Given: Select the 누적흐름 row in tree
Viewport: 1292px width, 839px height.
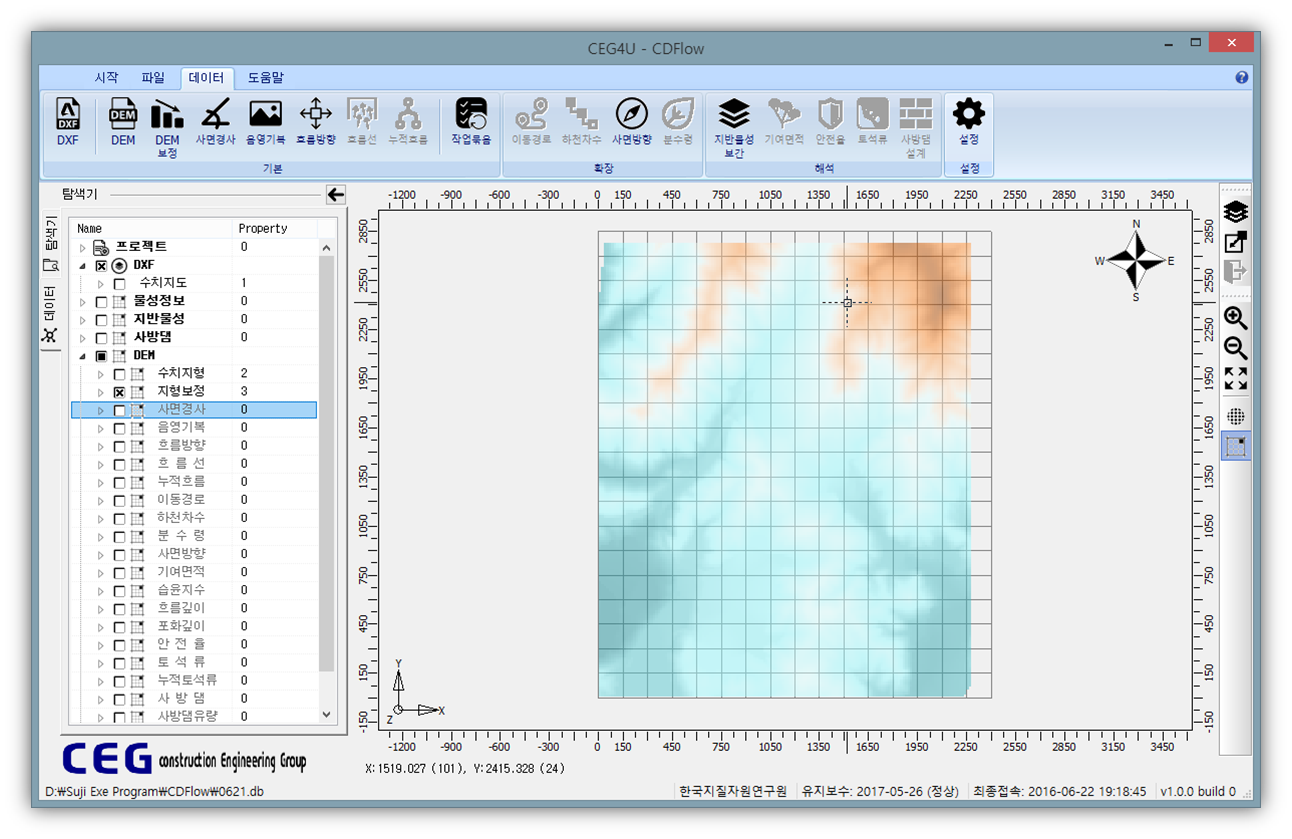Looking at the screenshot, I should tap(194, 482).
